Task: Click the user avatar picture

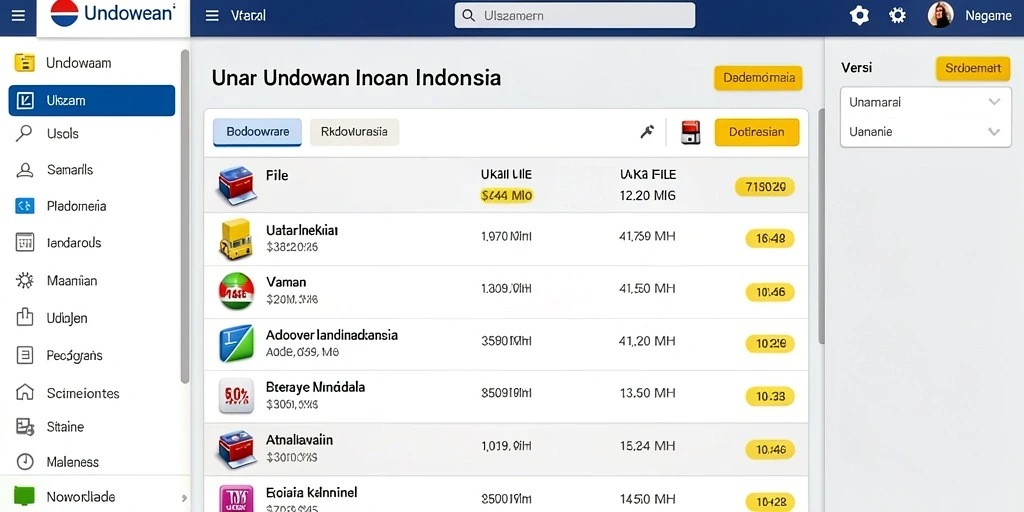Action: 940,15
